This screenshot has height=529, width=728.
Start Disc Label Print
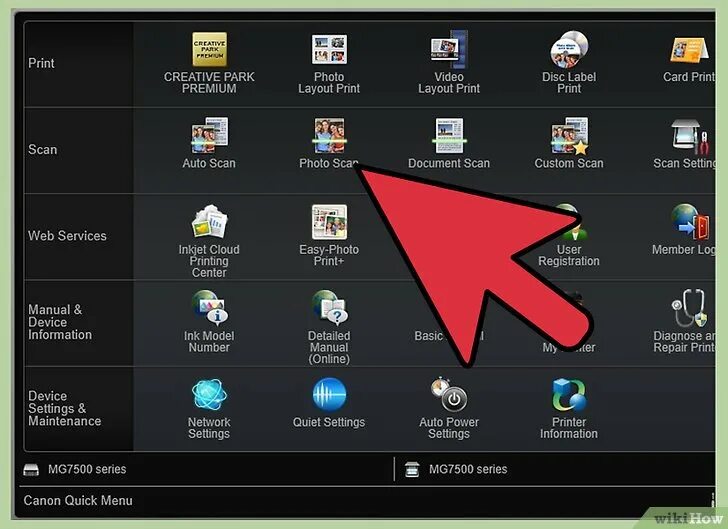click(569, 63)
